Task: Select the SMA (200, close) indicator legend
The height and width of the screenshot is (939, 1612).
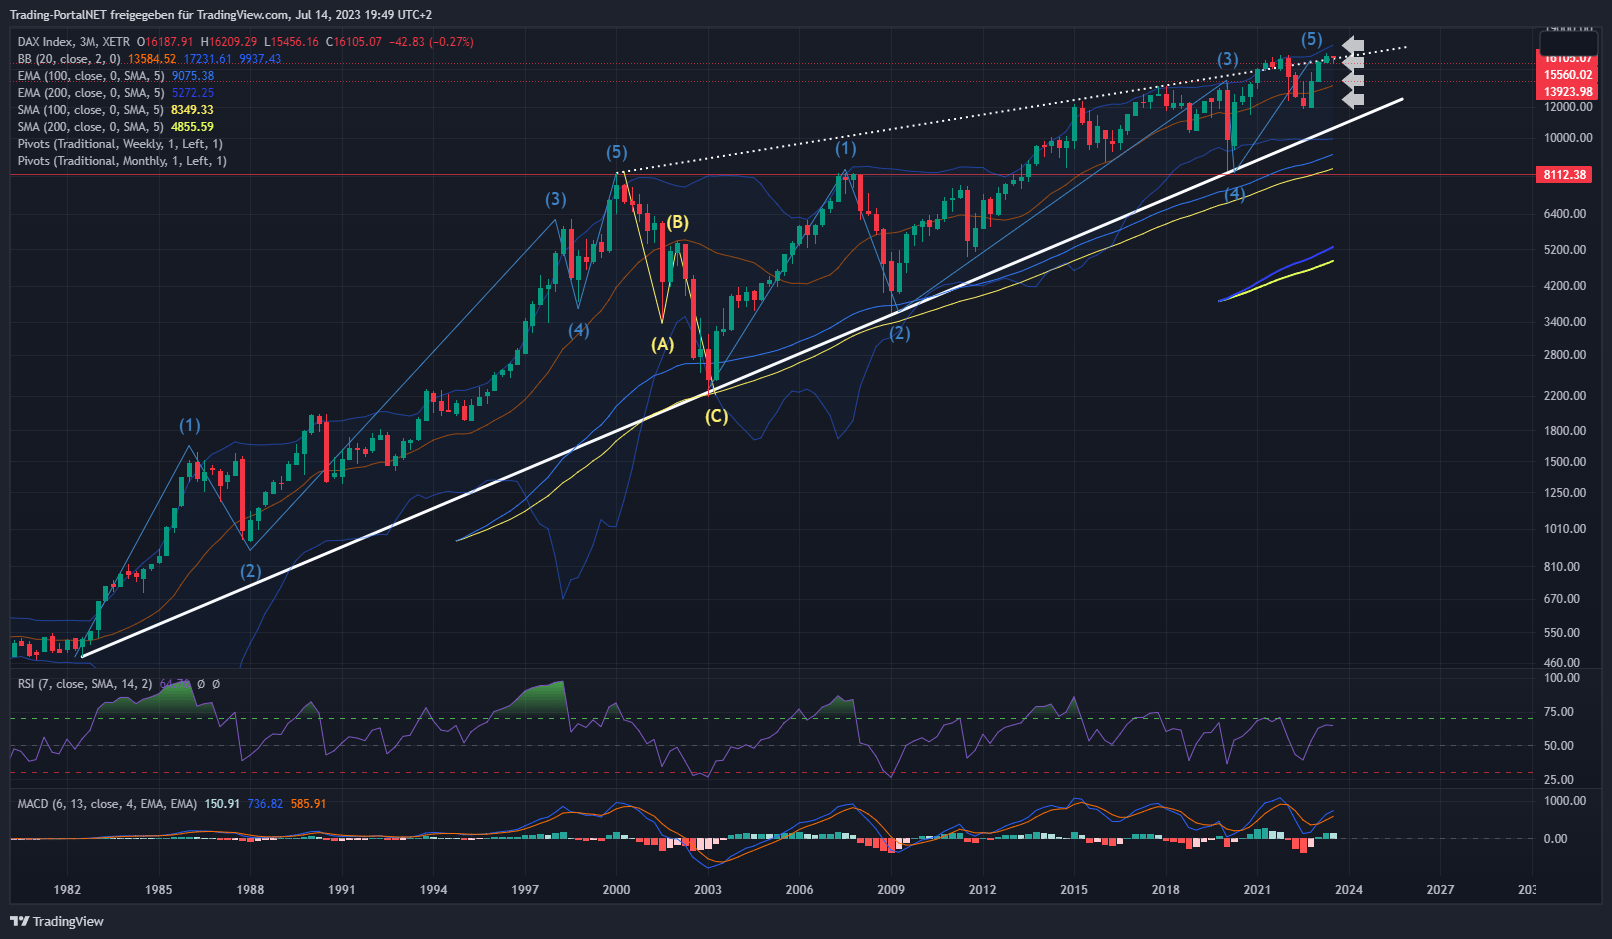Action: click(x=90, y=127)
